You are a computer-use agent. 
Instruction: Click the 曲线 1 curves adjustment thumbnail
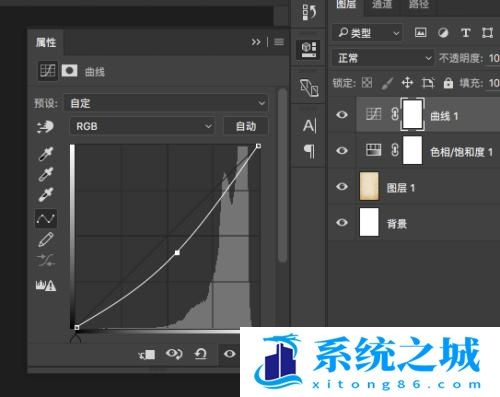[x=373, y=114]
